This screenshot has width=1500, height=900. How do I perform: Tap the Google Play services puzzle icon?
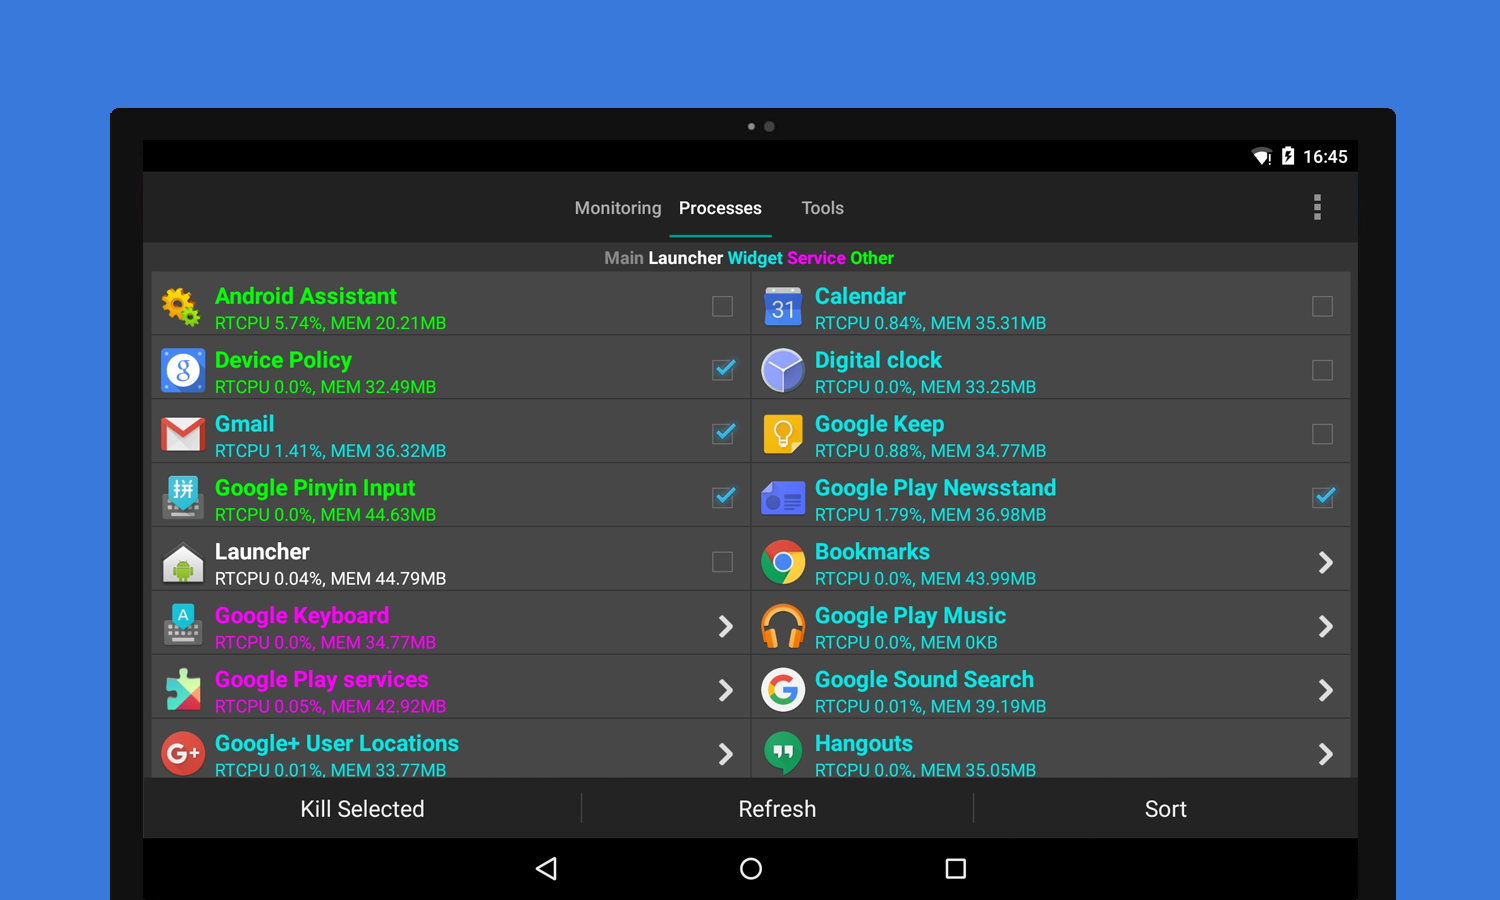coord(183,690)
